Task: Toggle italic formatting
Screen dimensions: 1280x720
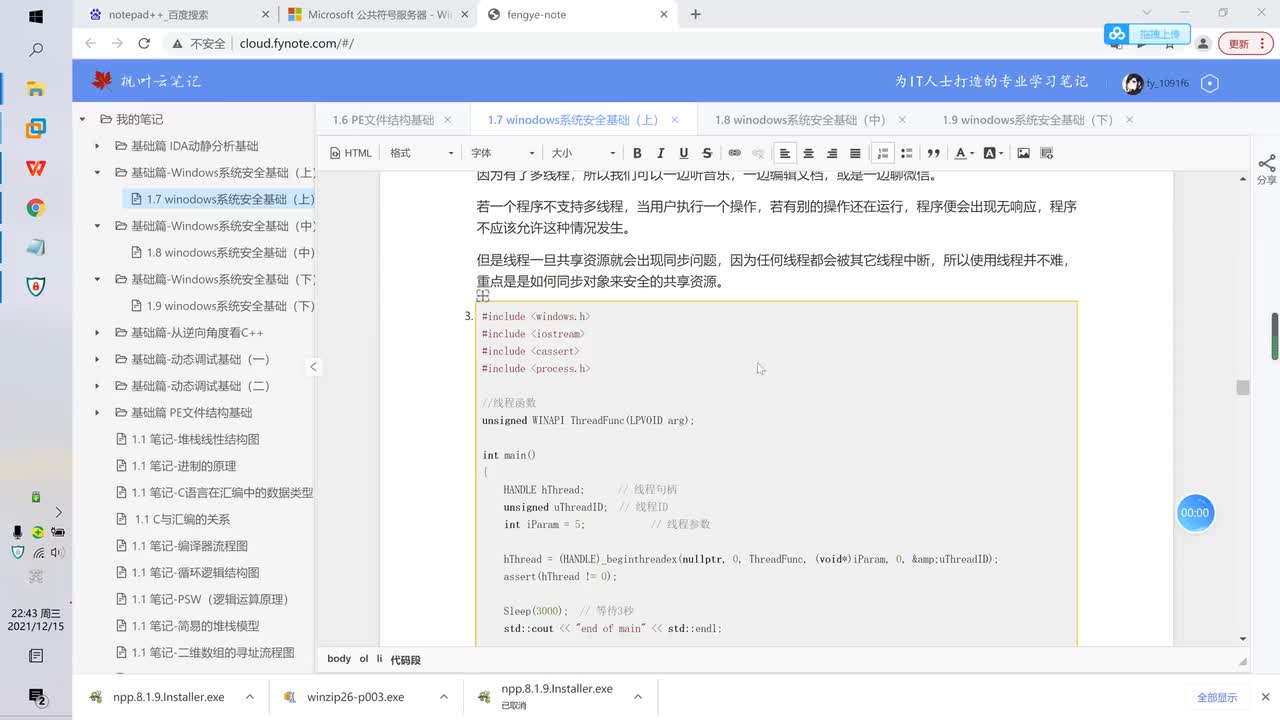Action: [661, 153]
